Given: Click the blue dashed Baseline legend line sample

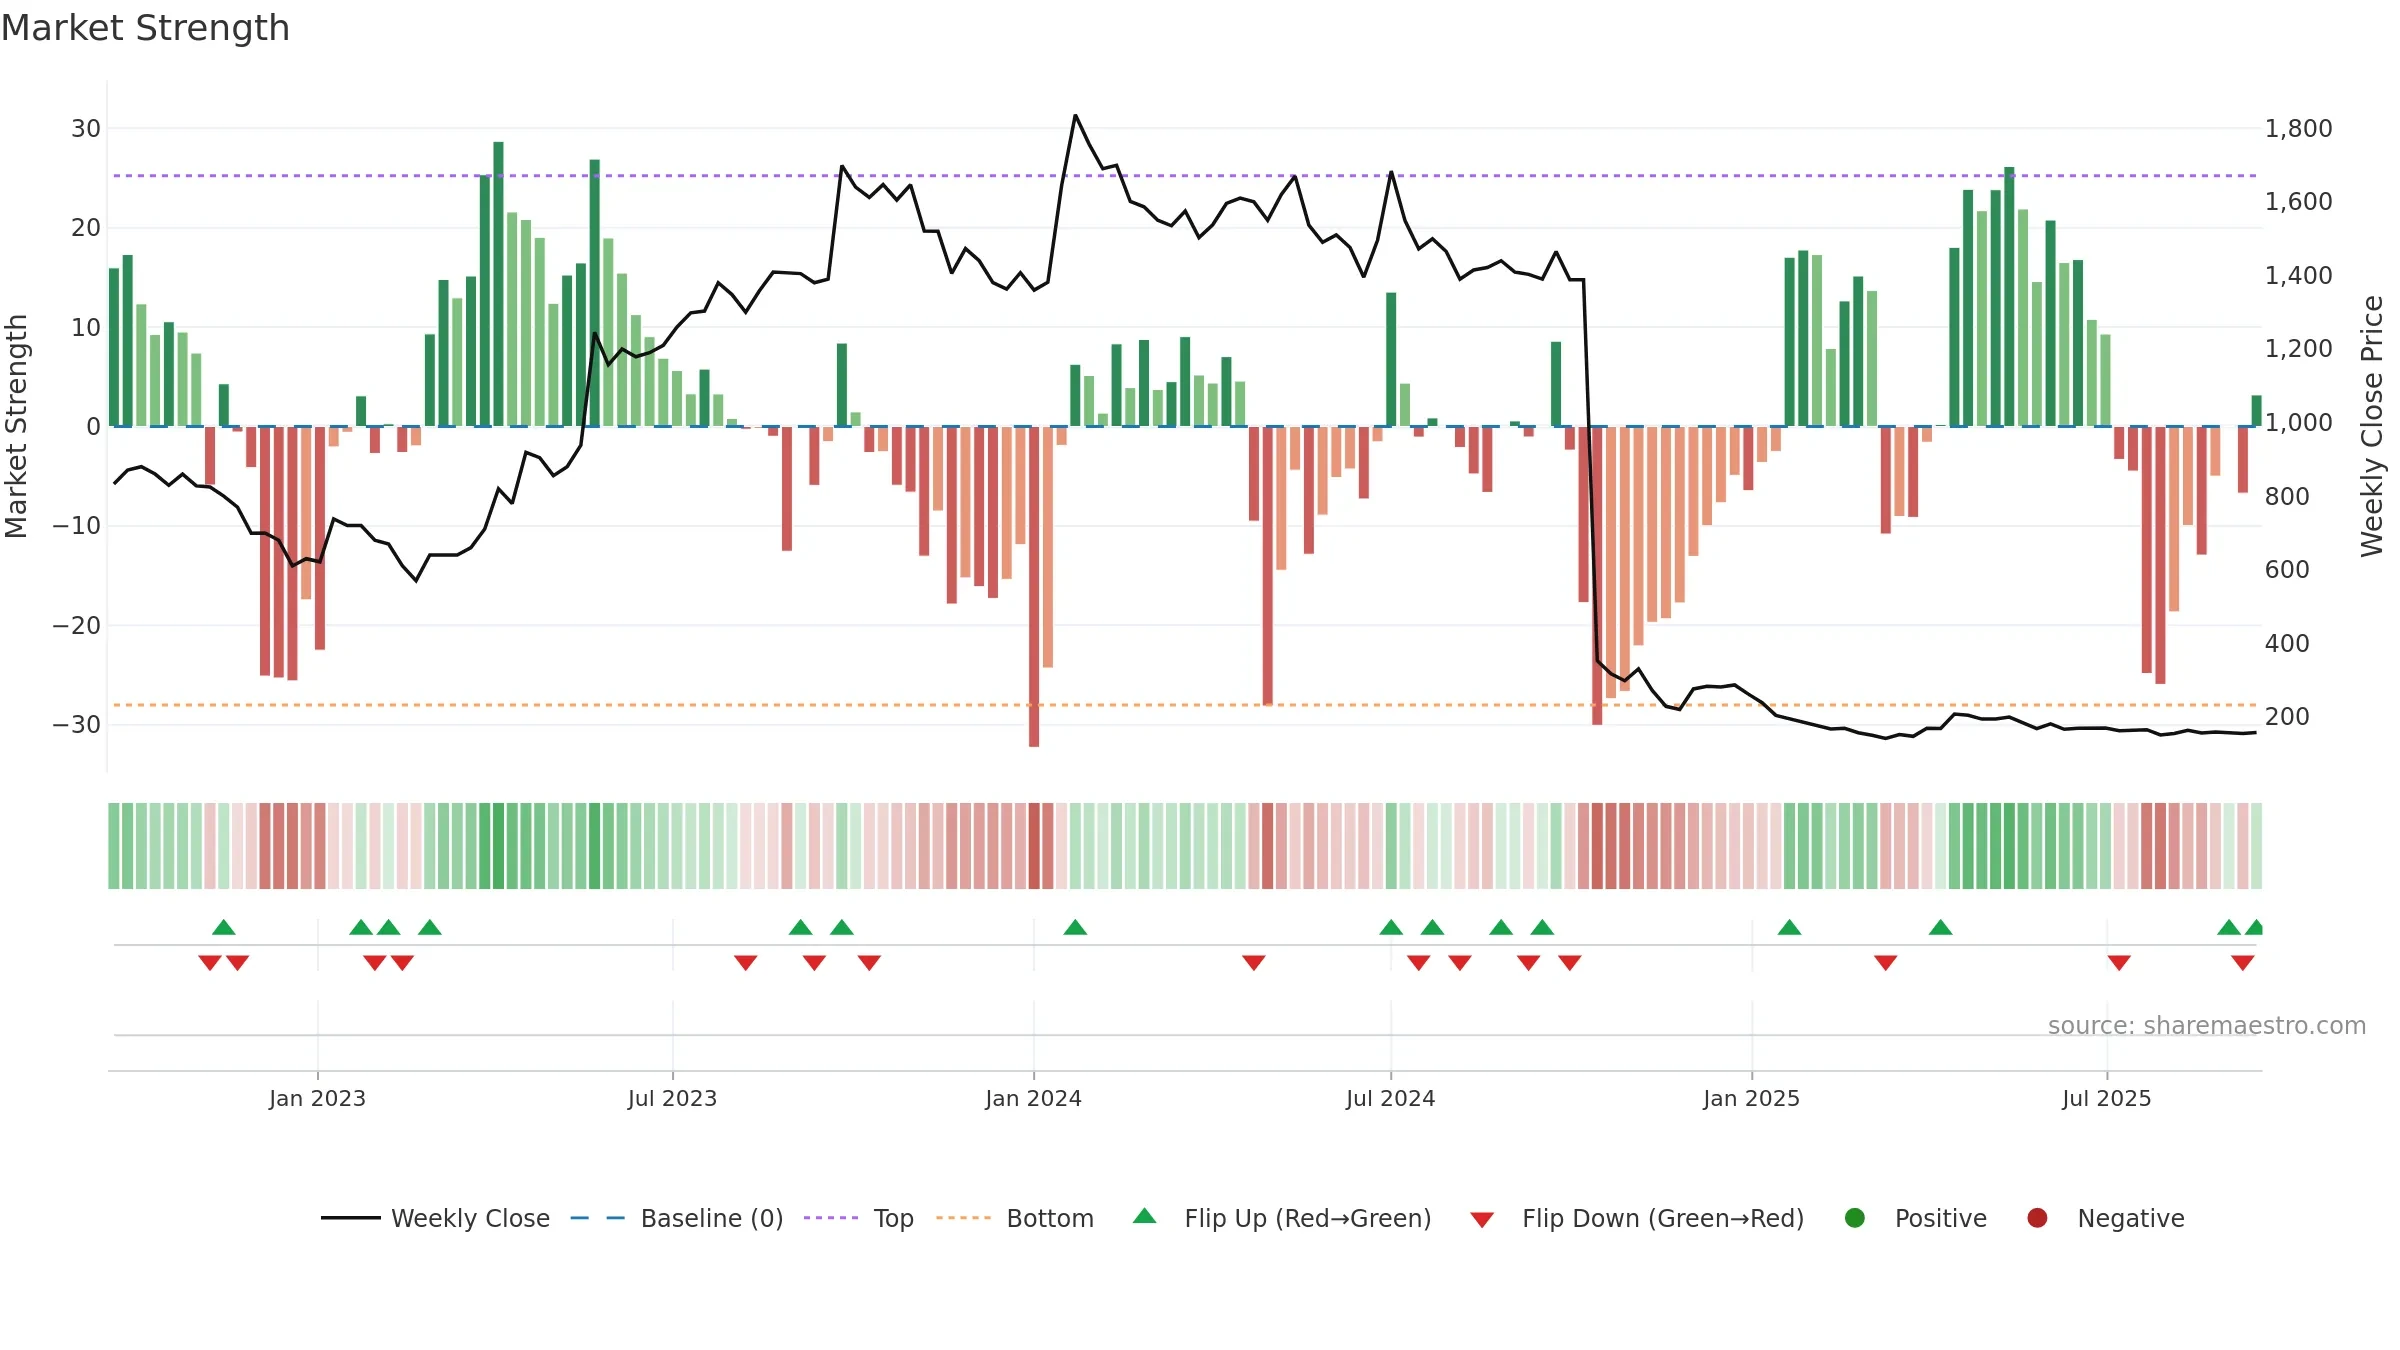Looking at the screenshot, I should 598,1218.
